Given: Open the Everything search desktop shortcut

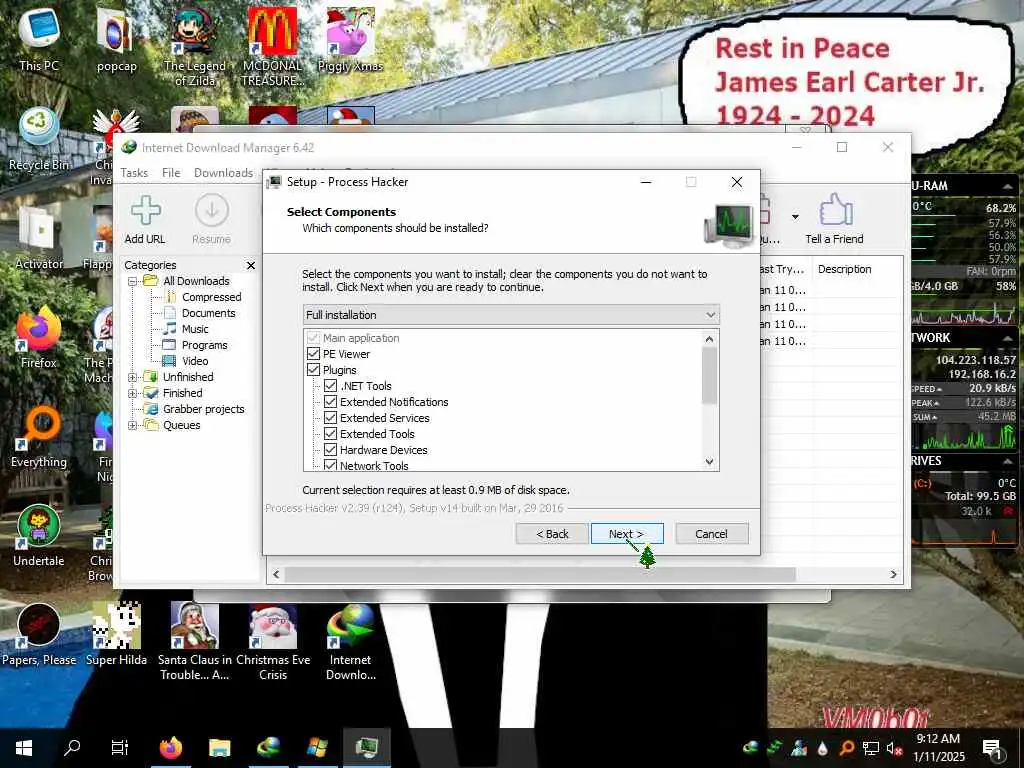Looking at the screenshot, I should [x=39, y=436].
